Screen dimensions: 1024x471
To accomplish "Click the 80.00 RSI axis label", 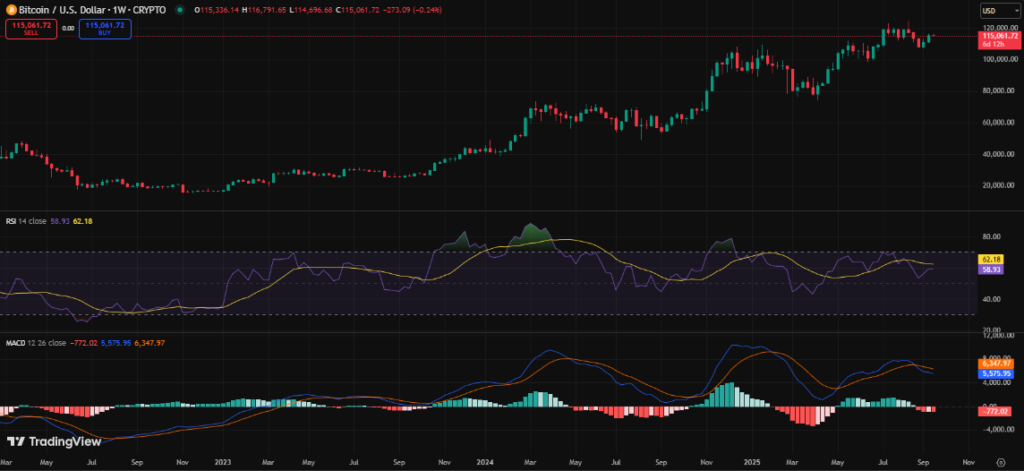I will coord(992,236).
